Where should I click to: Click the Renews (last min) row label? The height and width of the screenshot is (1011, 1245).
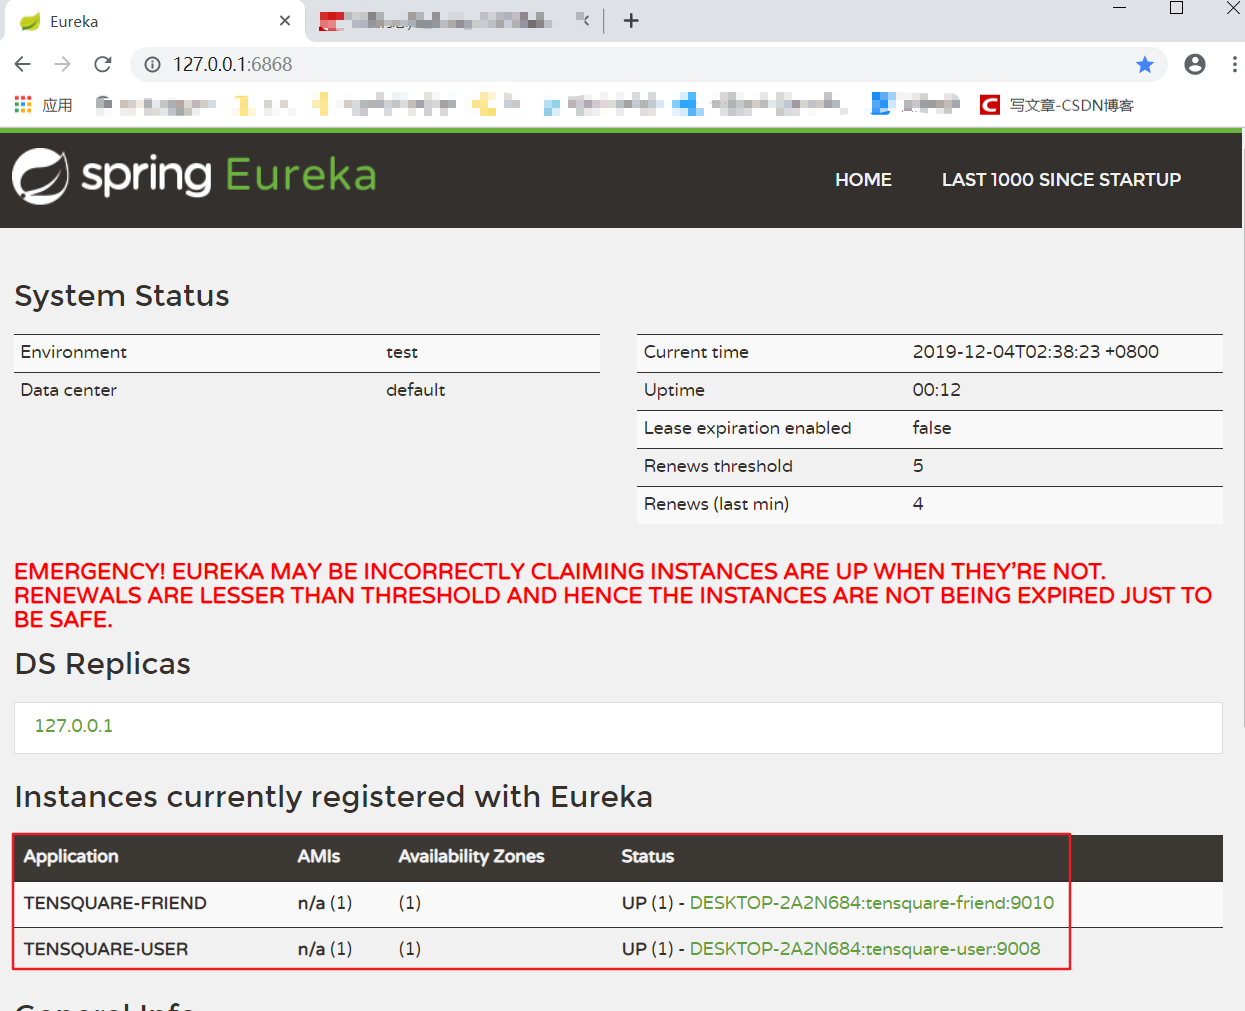(x=716, y=504)
